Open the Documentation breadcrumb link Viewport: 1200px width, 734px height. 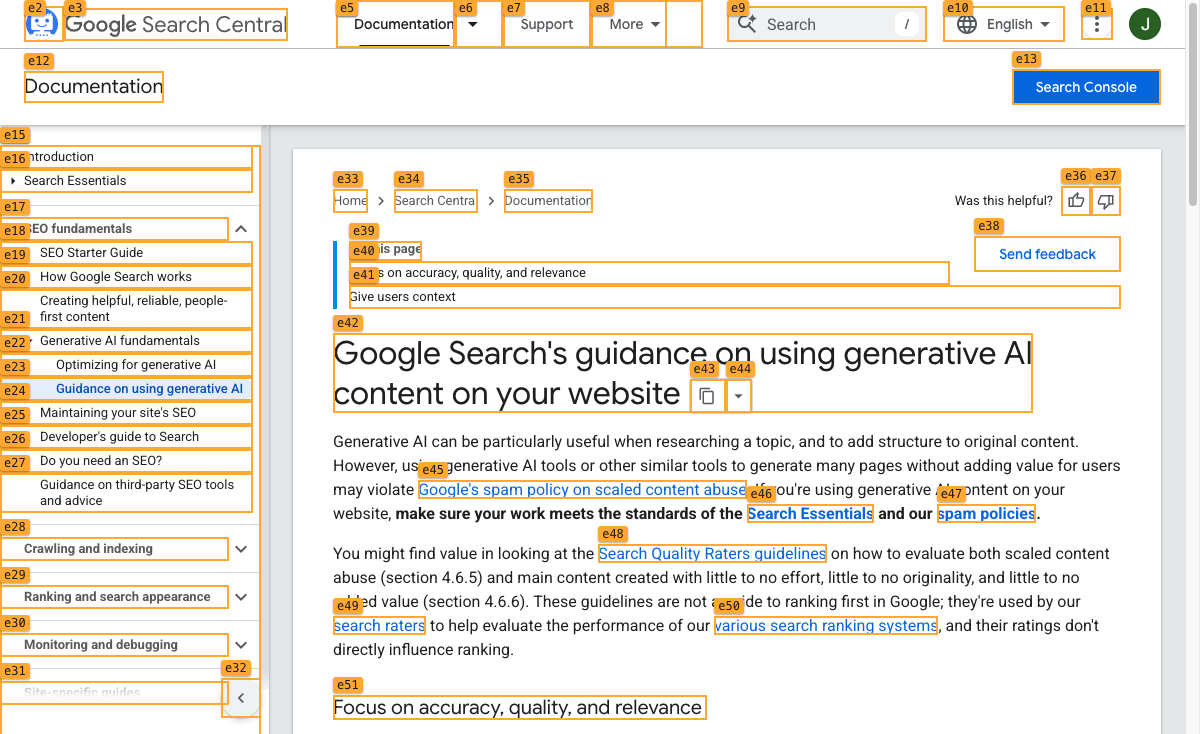point(548,201)
